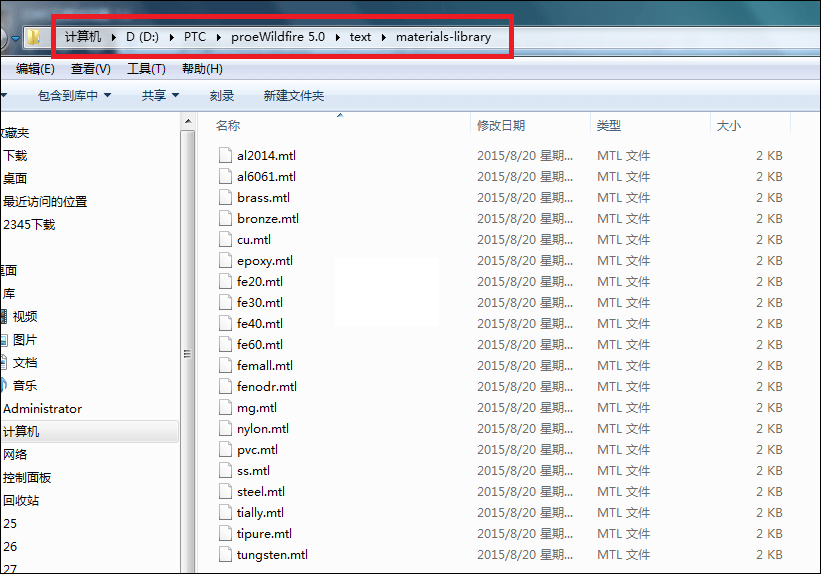Image resolution: width=821 pixels, height=574 pixels.
Task: Select 文档 library in navigation pane
Action: pyautogui.click(x=25, y=362)
